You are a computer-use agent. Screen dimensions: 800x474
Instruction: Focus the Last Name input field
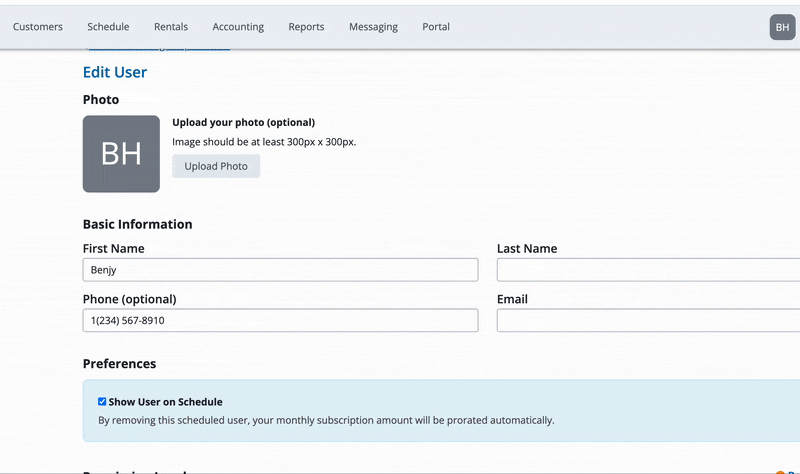(x=648, y=269)
